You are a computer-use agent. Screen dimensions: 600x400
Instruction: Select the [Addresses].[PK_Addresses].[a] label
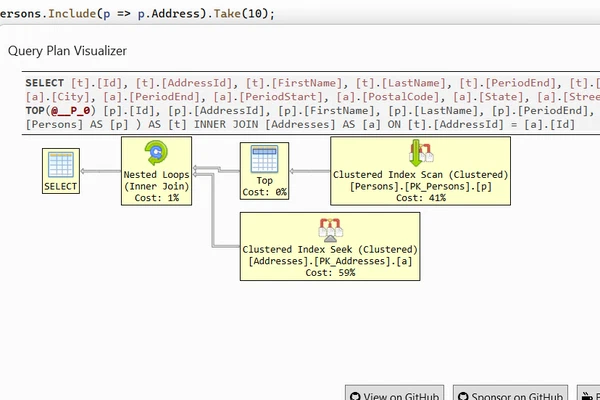click(330, 261)
